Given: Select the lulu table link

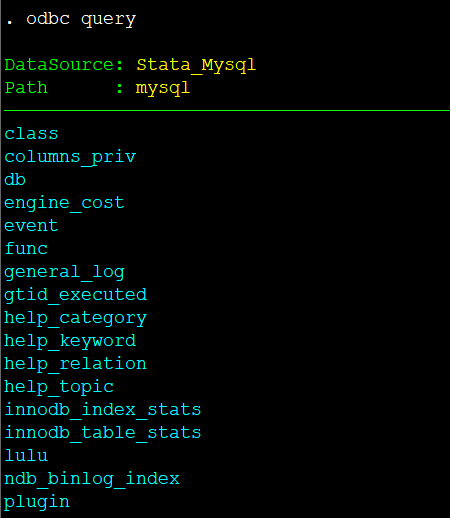Looking at the screenshot, I should point(26,456).
